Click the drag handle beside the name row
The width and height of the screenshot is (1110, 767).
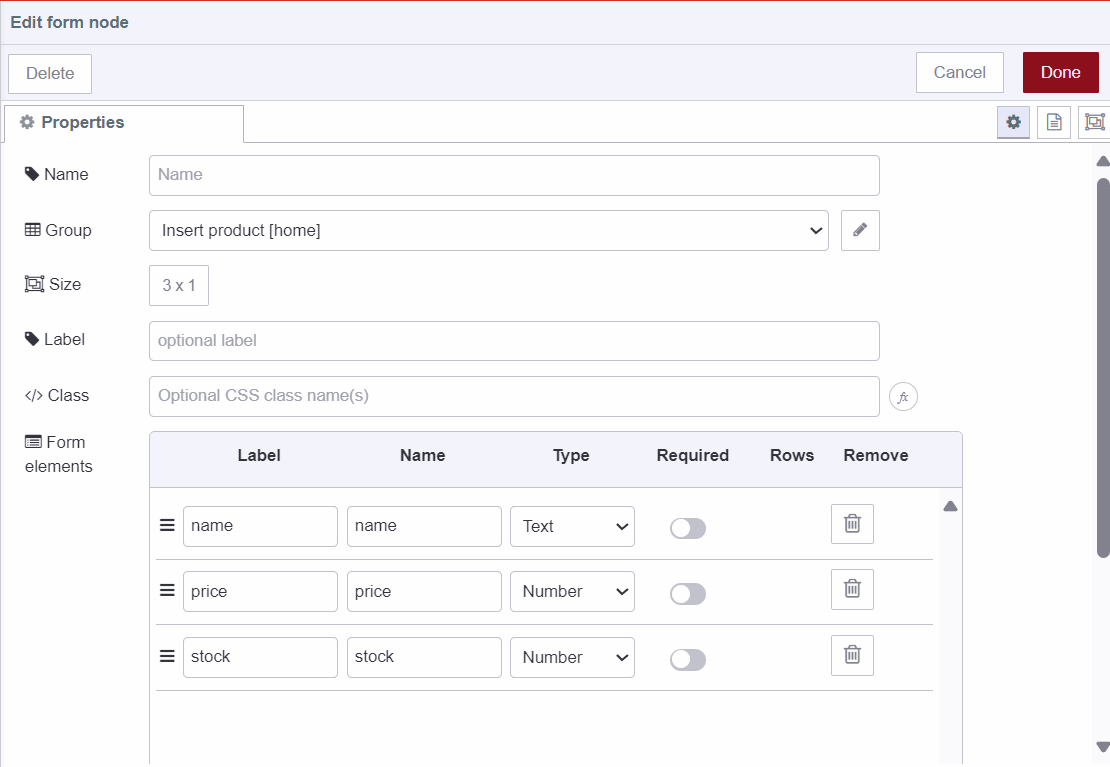(x=166, y=523)
